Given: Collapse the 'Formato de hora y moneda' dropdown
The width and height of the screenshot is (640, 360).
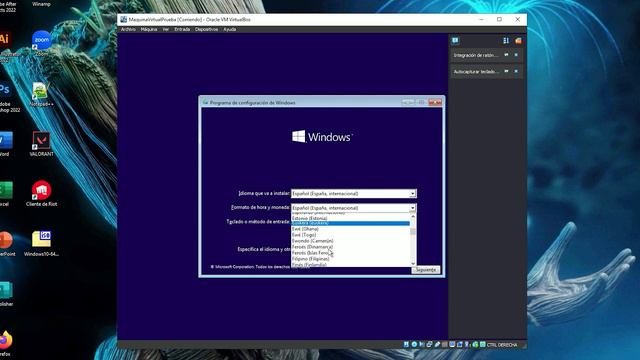Looking at the screenshot, I should pos(413,208).
